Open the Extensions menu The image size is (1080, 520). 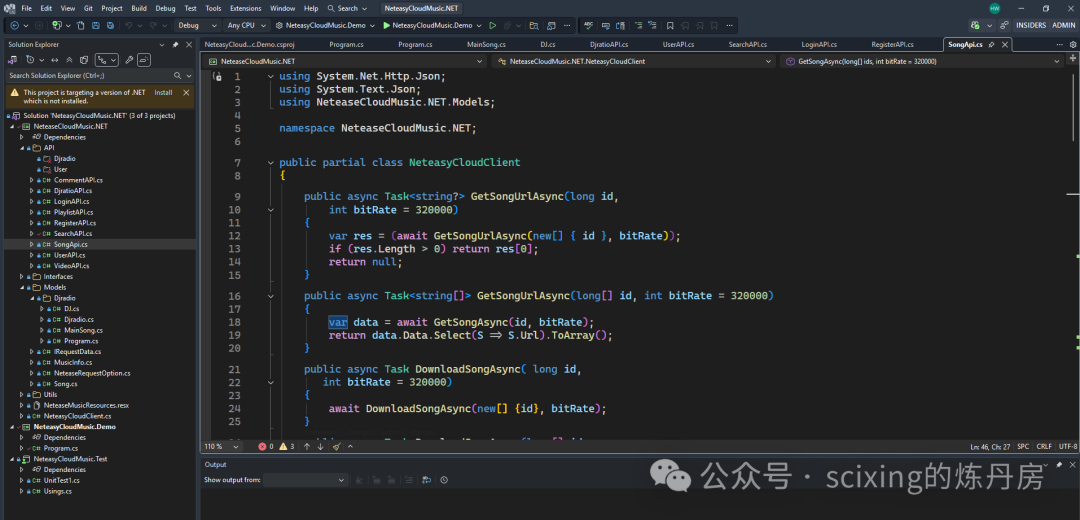(245, 8)
